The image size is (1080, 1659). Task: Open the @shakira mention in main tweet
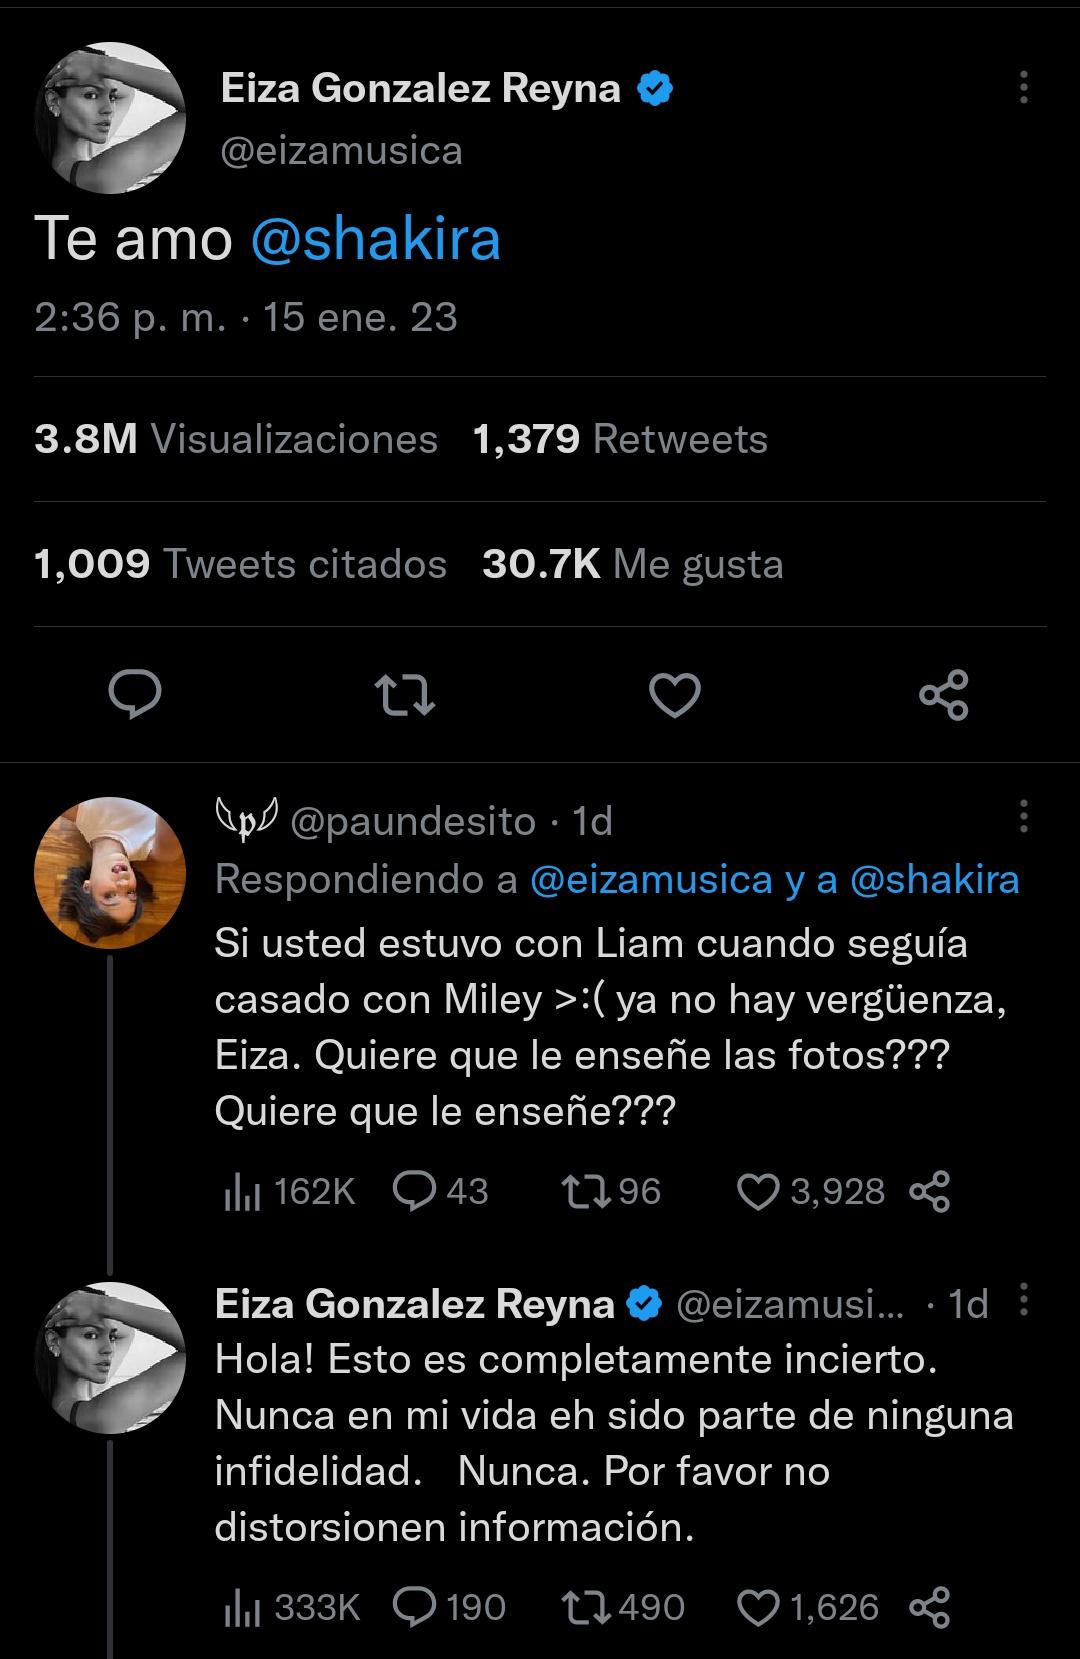click(375, 240)
